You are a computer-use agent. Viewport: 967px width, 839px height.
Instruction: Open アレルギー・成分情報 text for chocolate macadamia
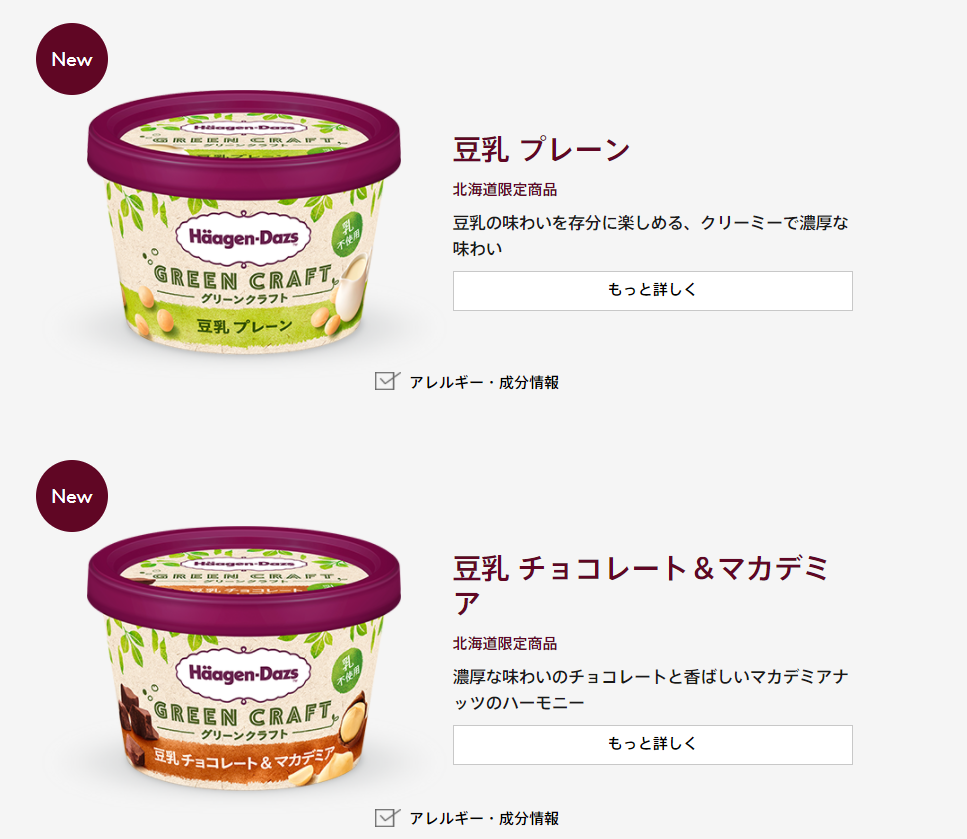tap(484, 819)
